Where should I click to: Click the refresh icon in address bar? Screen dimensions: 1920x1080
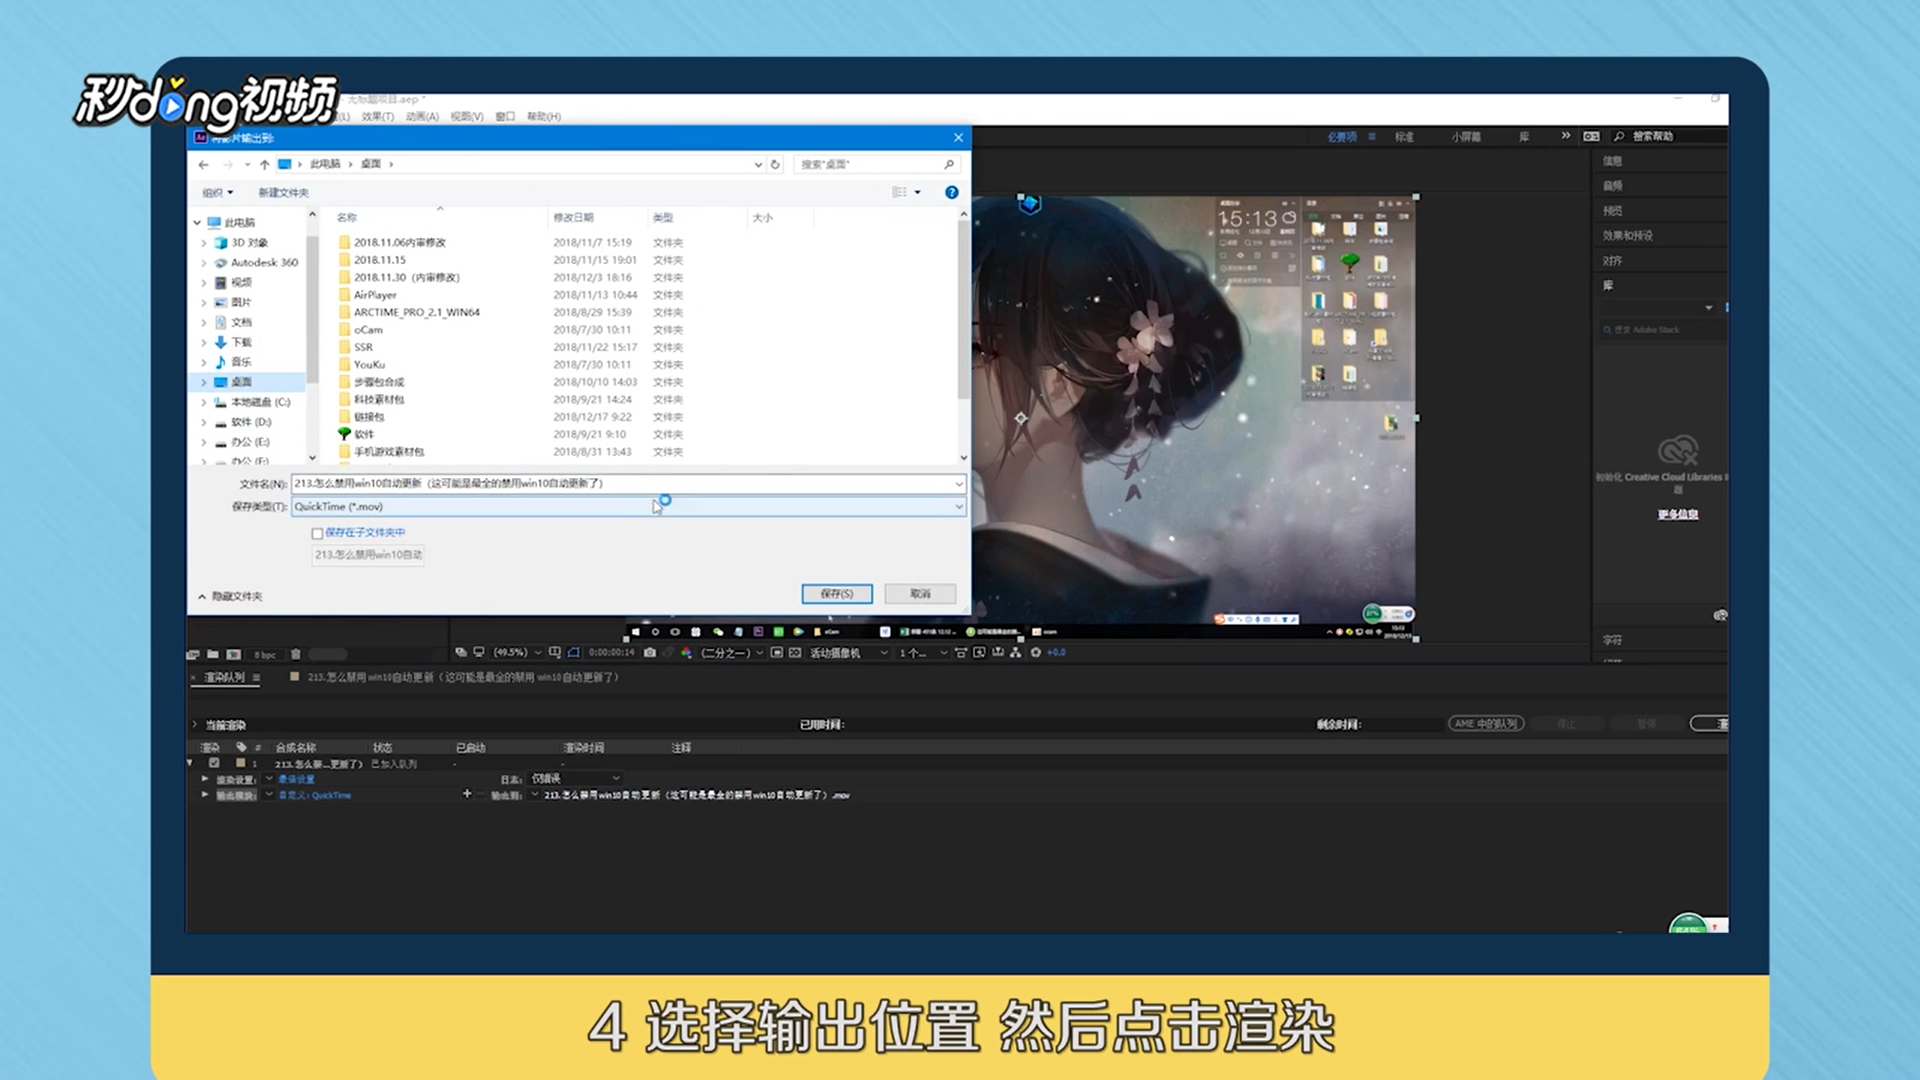tap(775, 164)
